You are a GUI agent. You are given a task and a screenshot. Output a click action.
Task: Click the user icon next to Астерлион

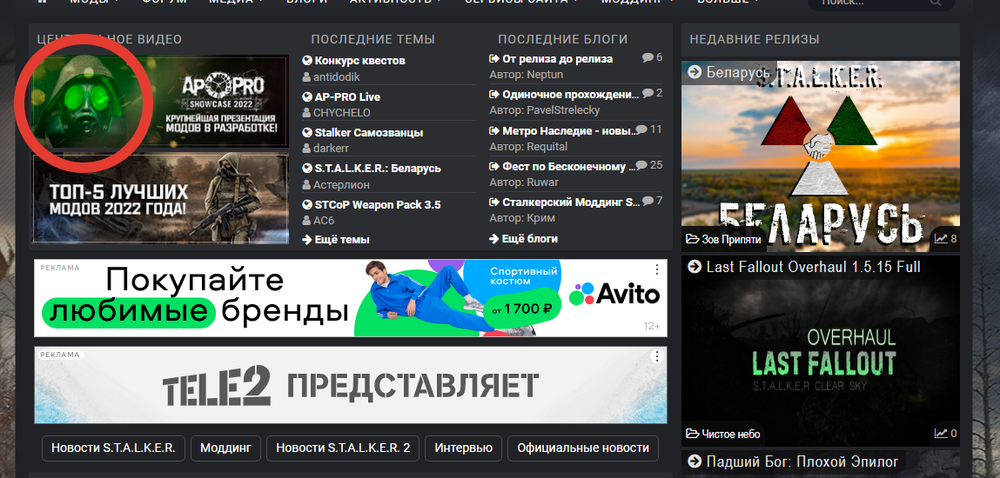[307, 185]
